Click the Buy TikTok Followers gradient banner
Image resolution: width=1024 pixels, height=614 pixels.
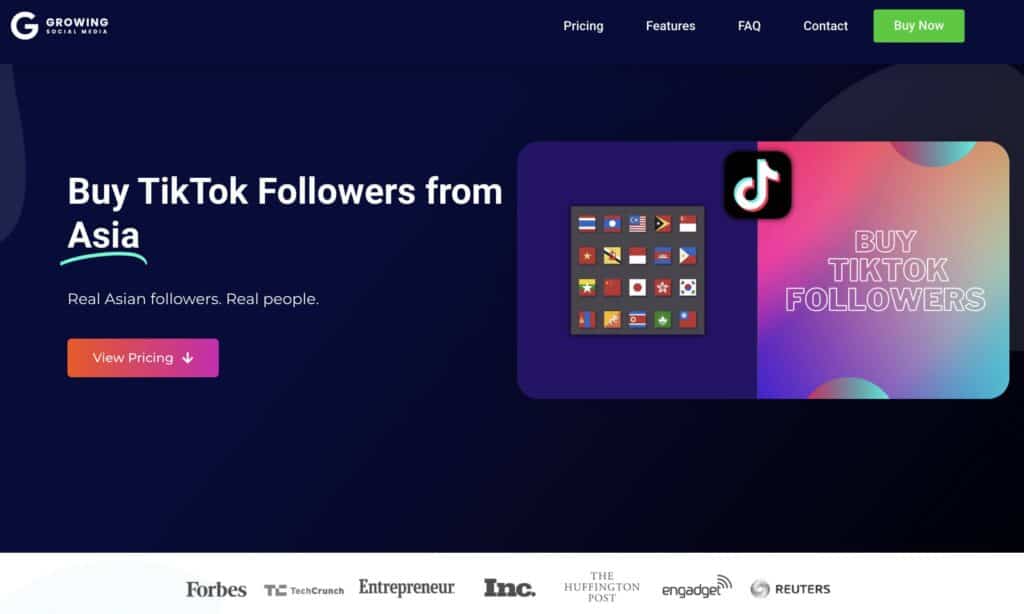(883, 270)
